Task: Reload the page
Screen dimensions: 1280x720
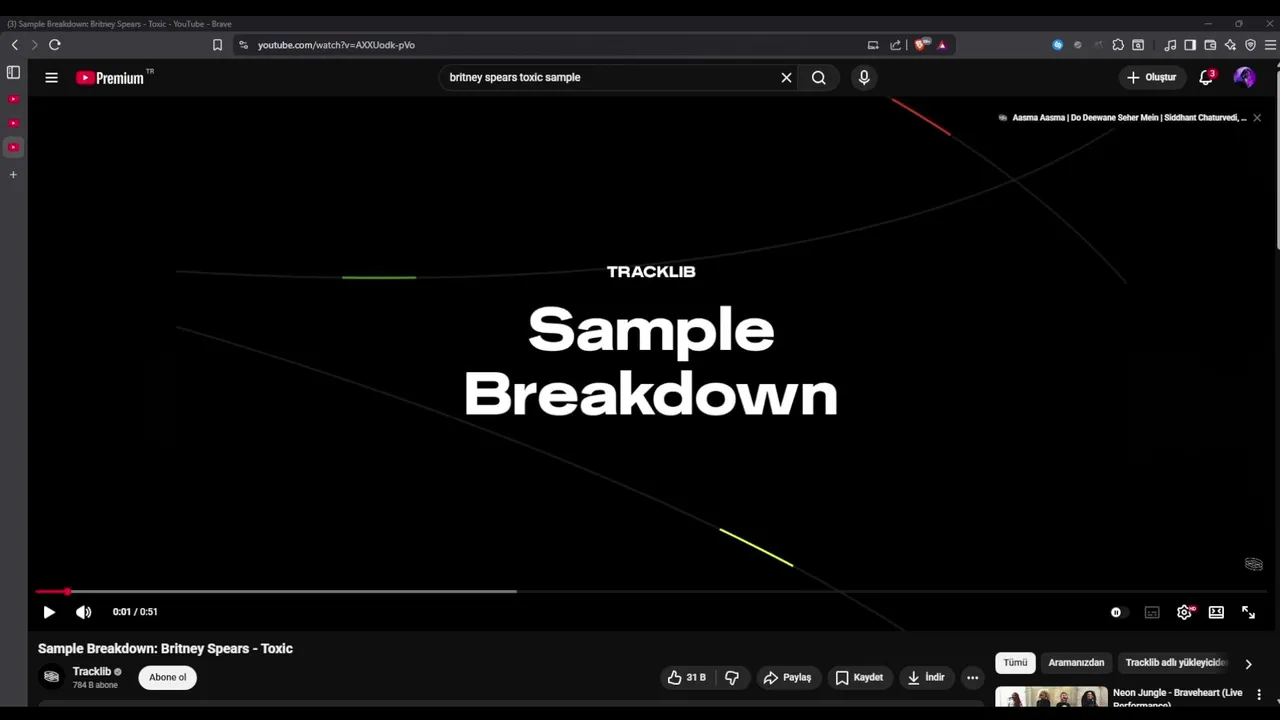Action: [x=55, y=45]
